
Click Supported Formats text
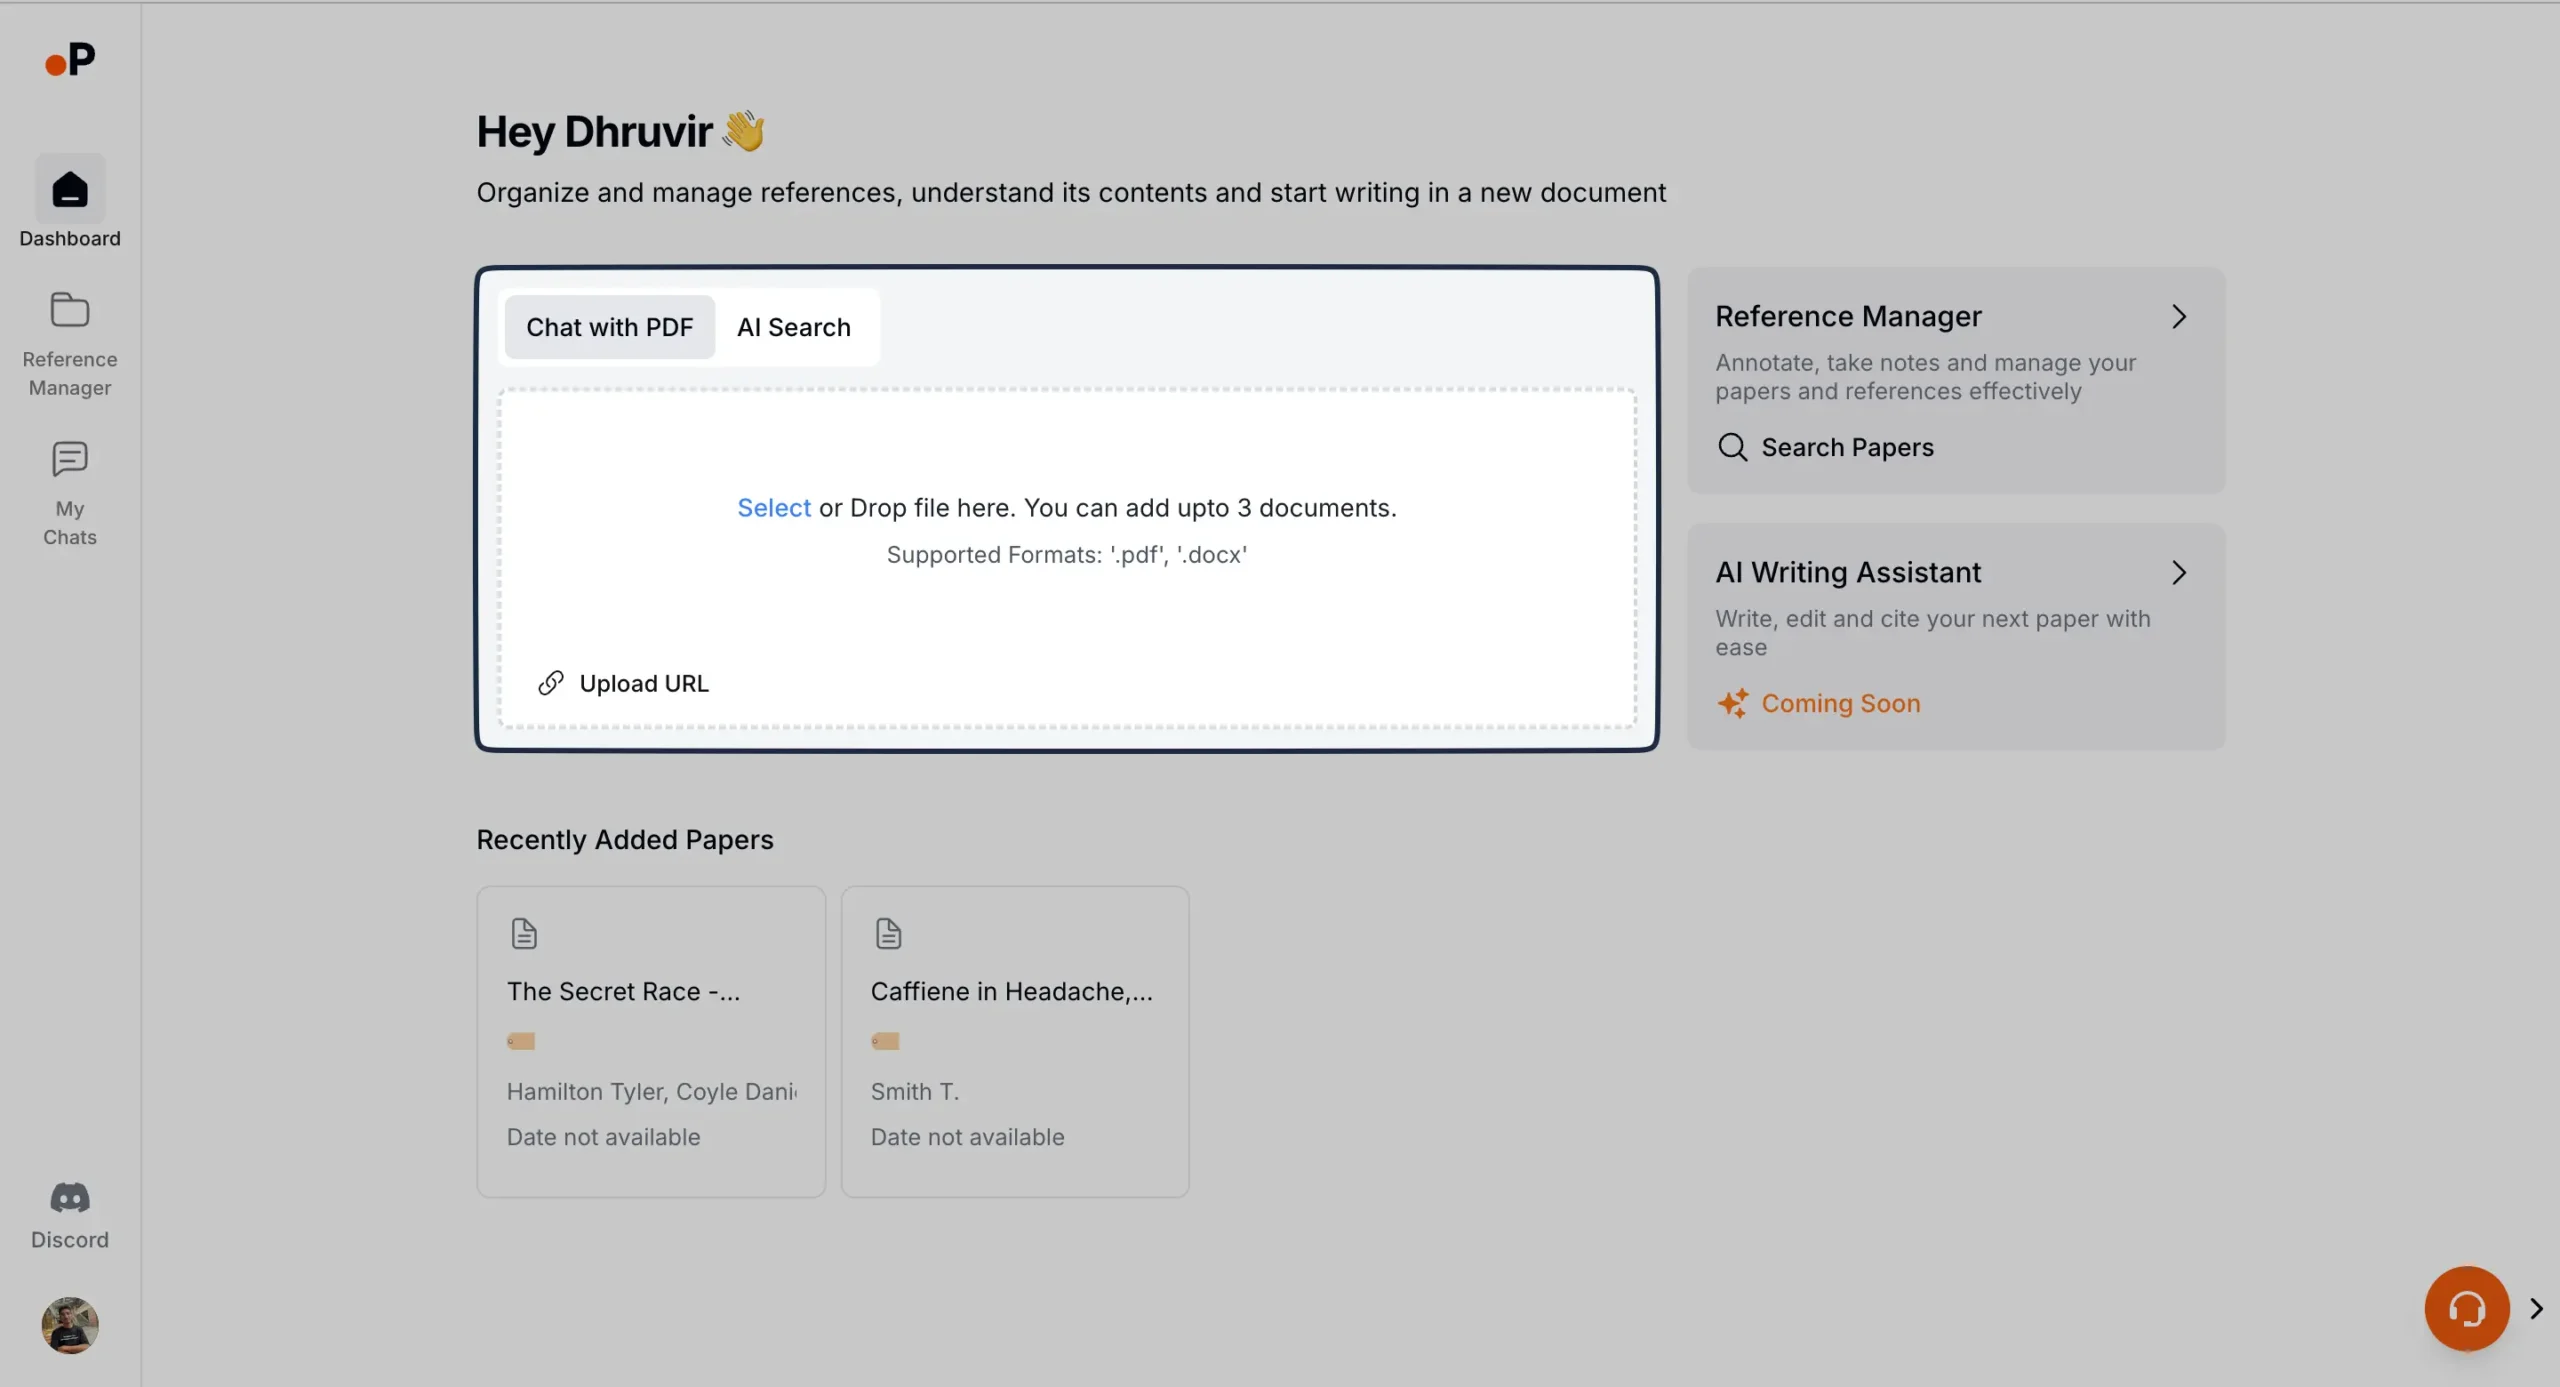tap(1067, 555)
